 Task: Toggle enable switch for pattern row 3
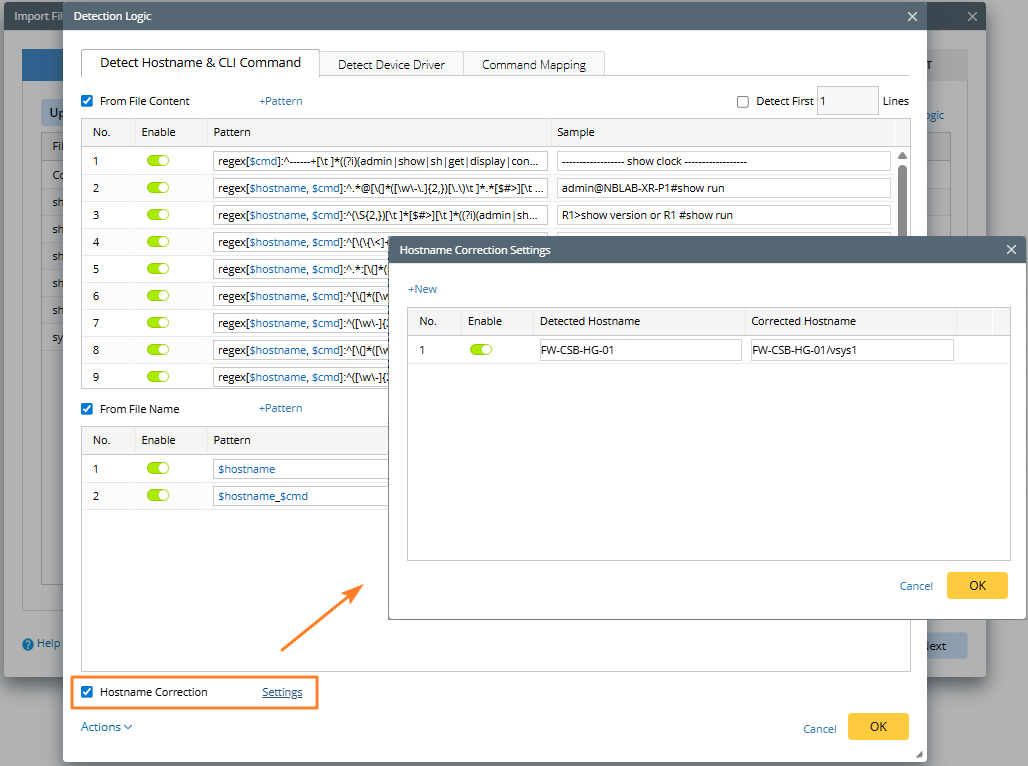tap(158, 215)
